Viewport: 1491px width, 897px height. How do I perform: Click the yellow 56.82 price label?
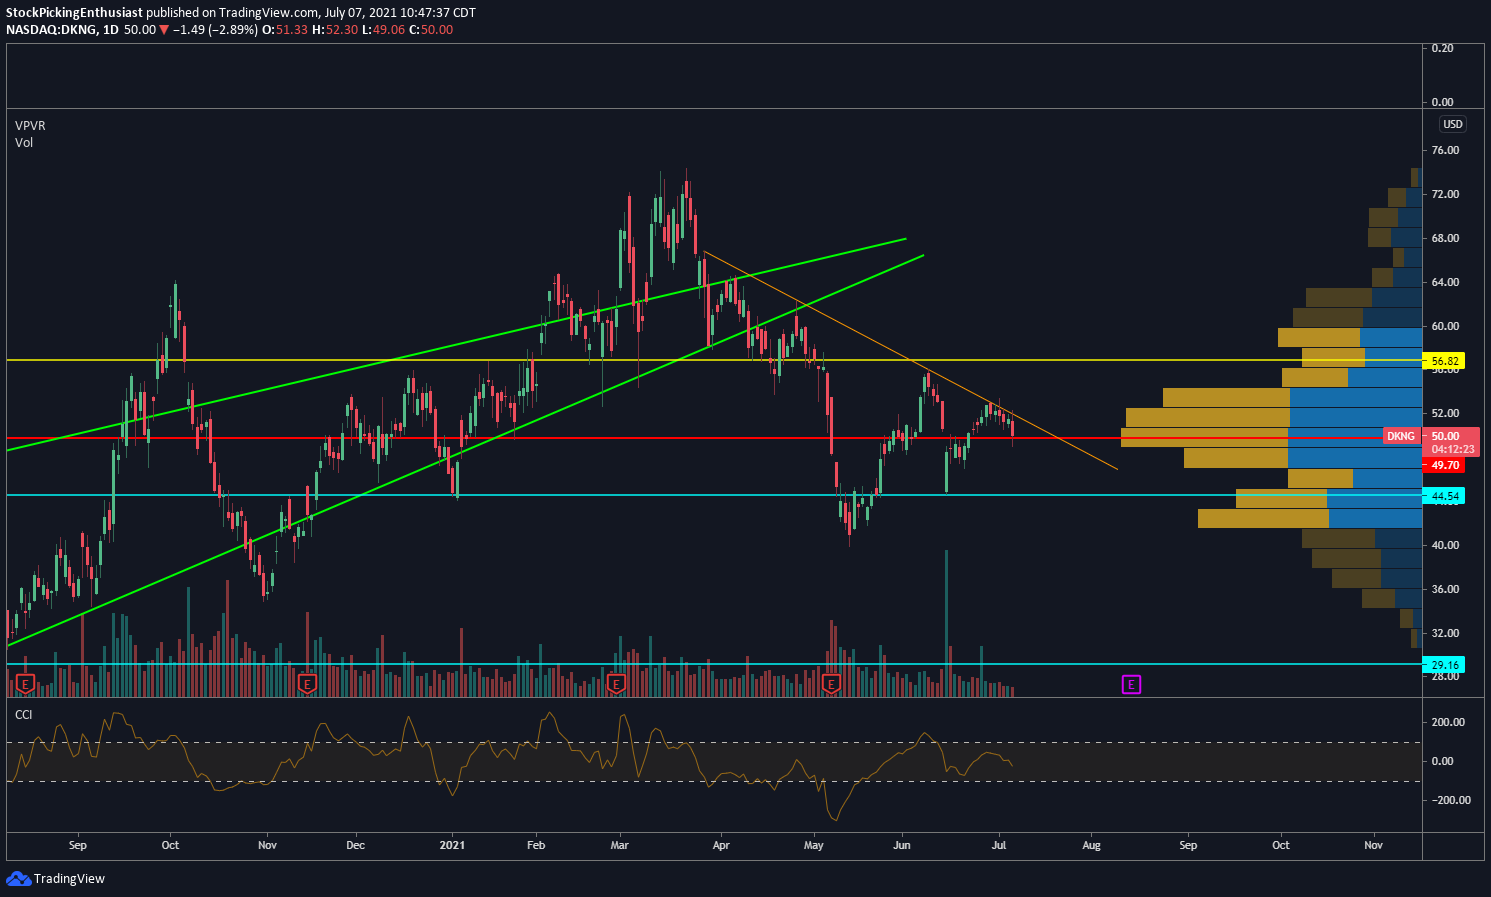(x=1446, y=361)
